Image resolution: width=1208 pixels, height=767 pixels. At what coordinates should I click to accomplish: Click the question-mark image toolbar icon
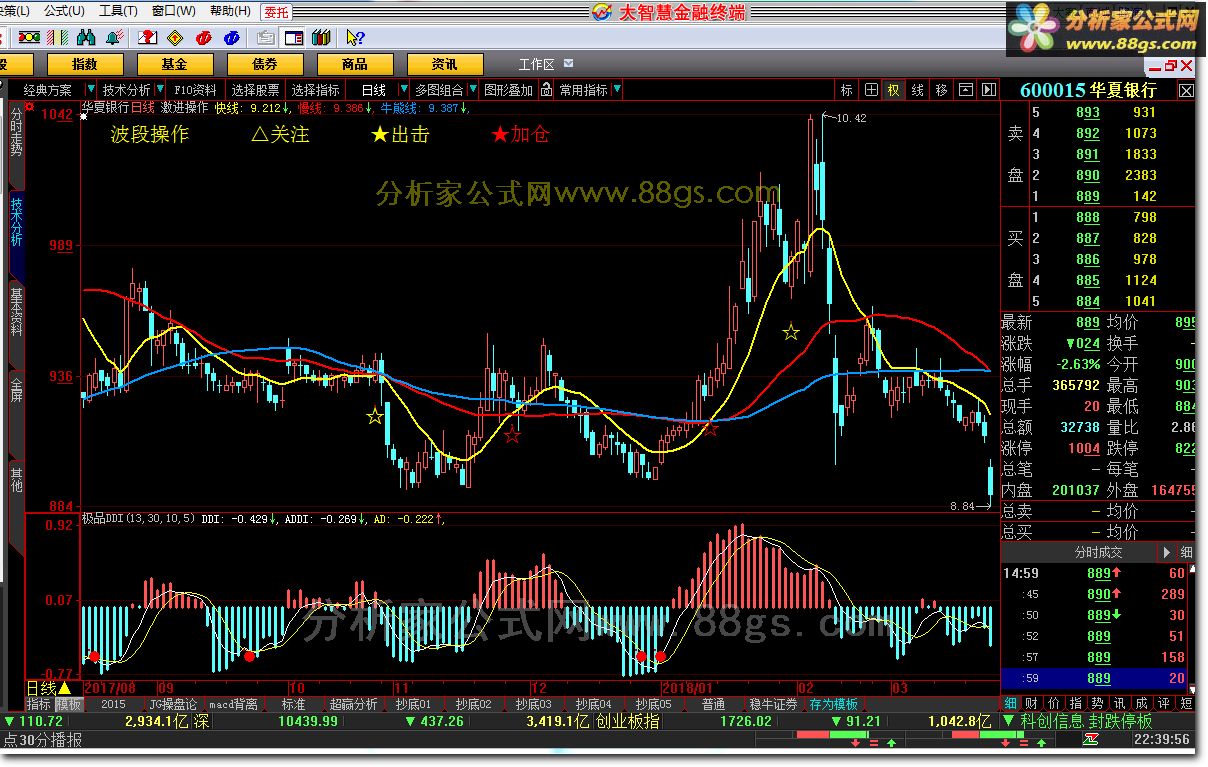coord(147,37)
